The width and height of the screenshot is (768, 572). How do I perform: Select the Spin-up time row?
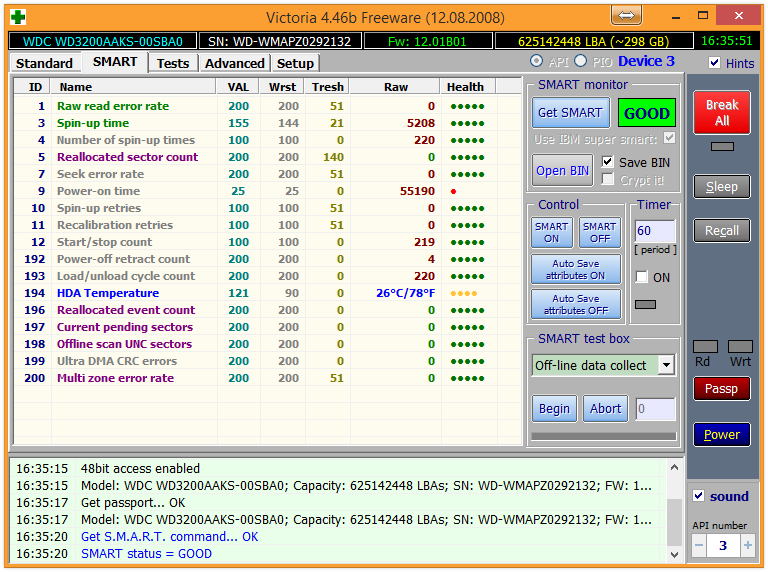(x=267, y=123)
